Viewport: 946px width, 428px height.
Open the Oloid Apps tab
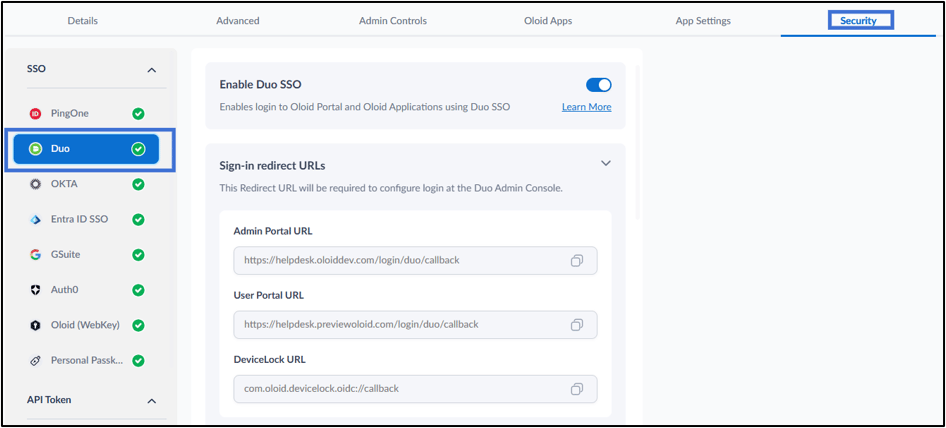(548, 21)
